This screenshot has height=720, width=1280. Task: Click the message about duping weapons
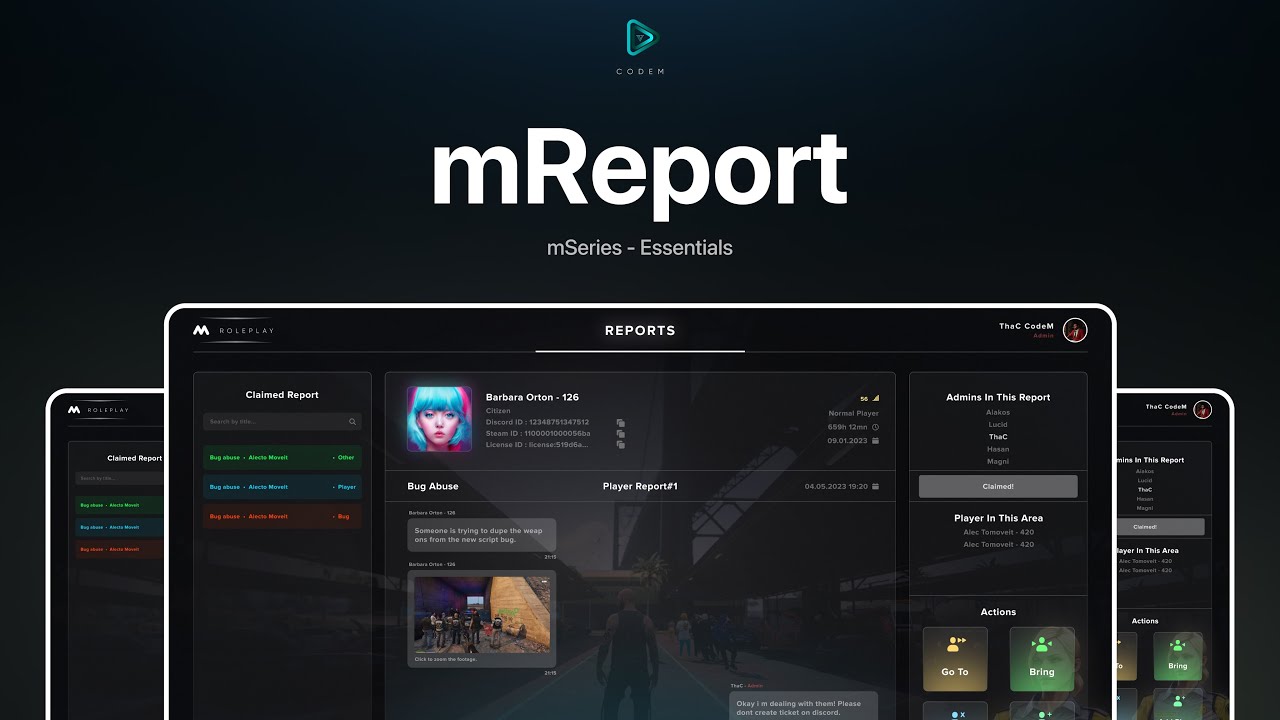[482, 535]
